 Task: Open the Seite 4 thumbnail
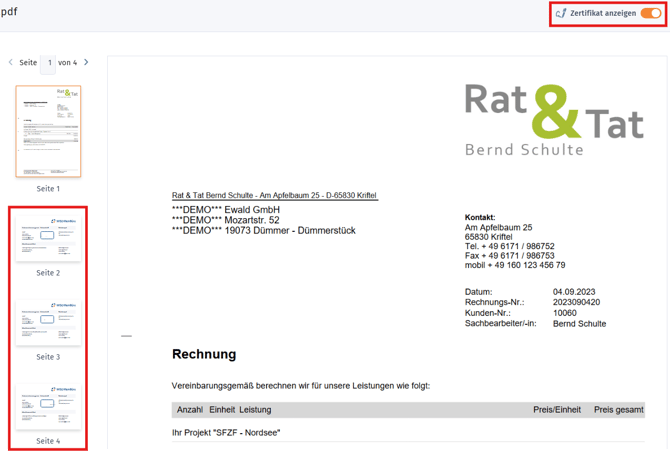(x=48, y=406)
